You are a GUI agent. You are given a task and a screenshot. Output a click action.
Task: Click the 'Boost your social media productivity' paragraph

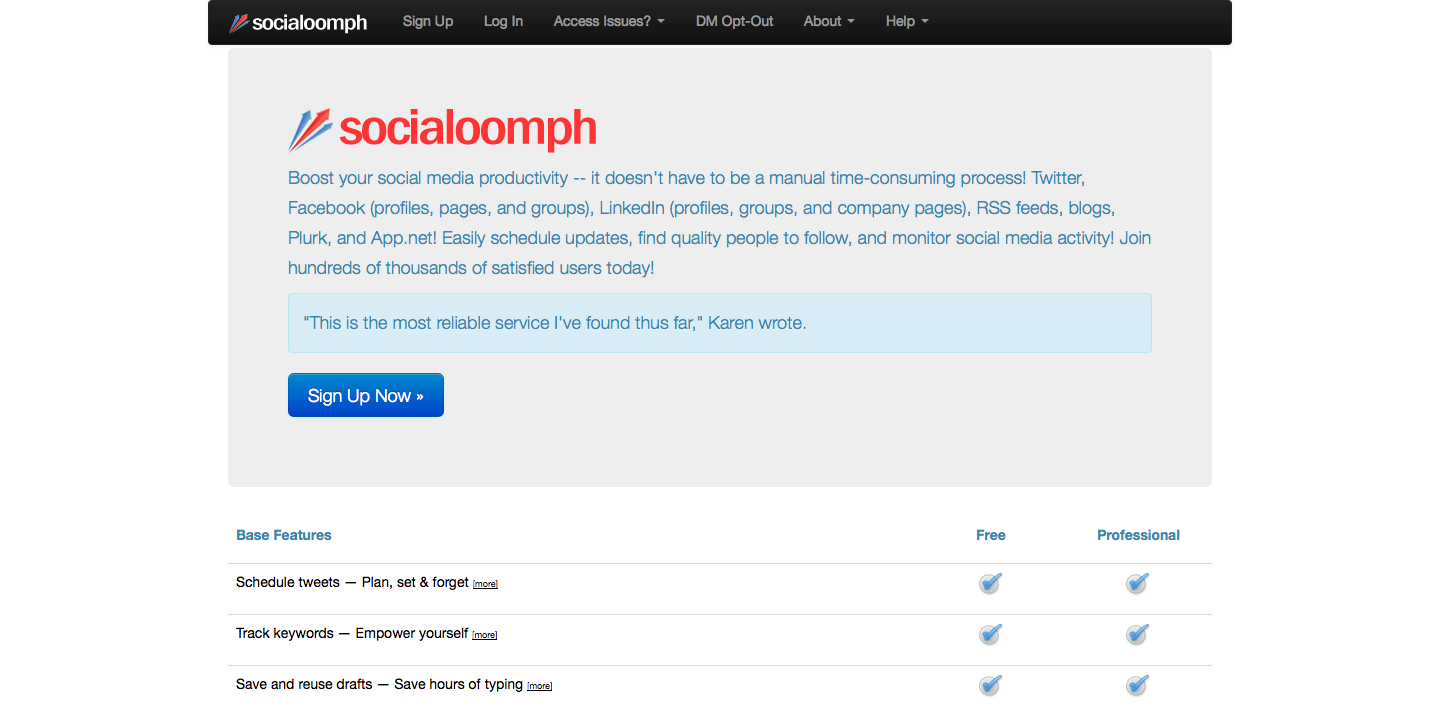pyautogui.click(x=720, y=223)
